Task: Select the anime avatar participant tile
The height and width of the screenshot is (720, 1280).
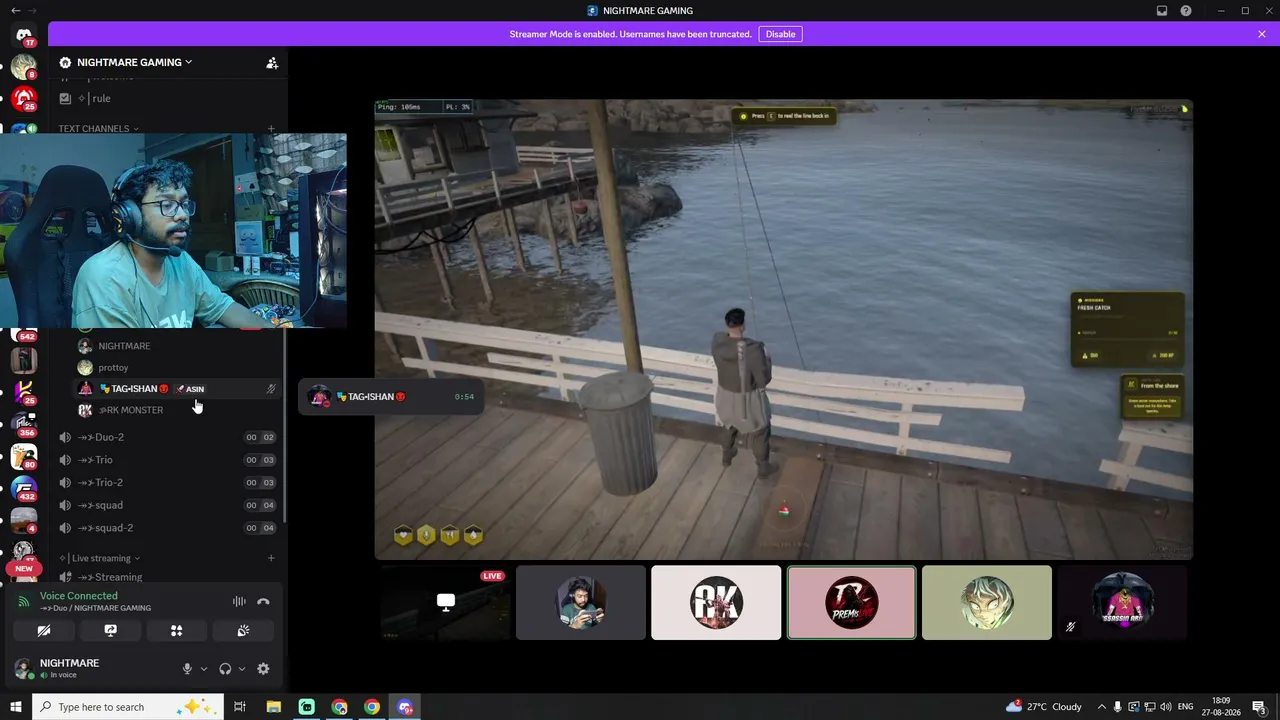Action: pos(987,602)
